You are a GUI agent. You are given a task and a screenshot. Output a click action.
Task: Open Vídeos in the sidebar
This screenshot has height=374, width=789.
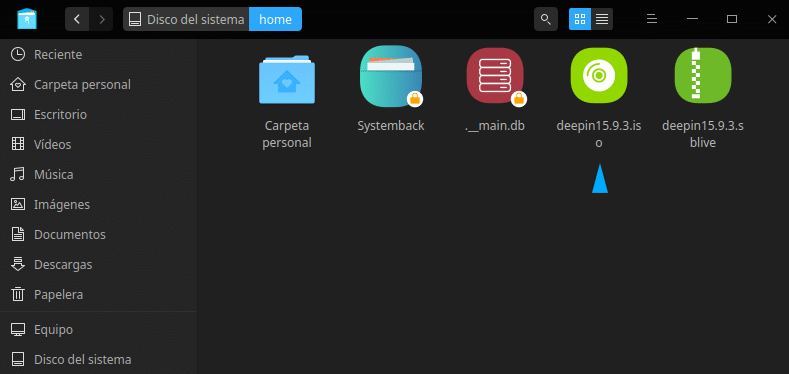(98, 145)
